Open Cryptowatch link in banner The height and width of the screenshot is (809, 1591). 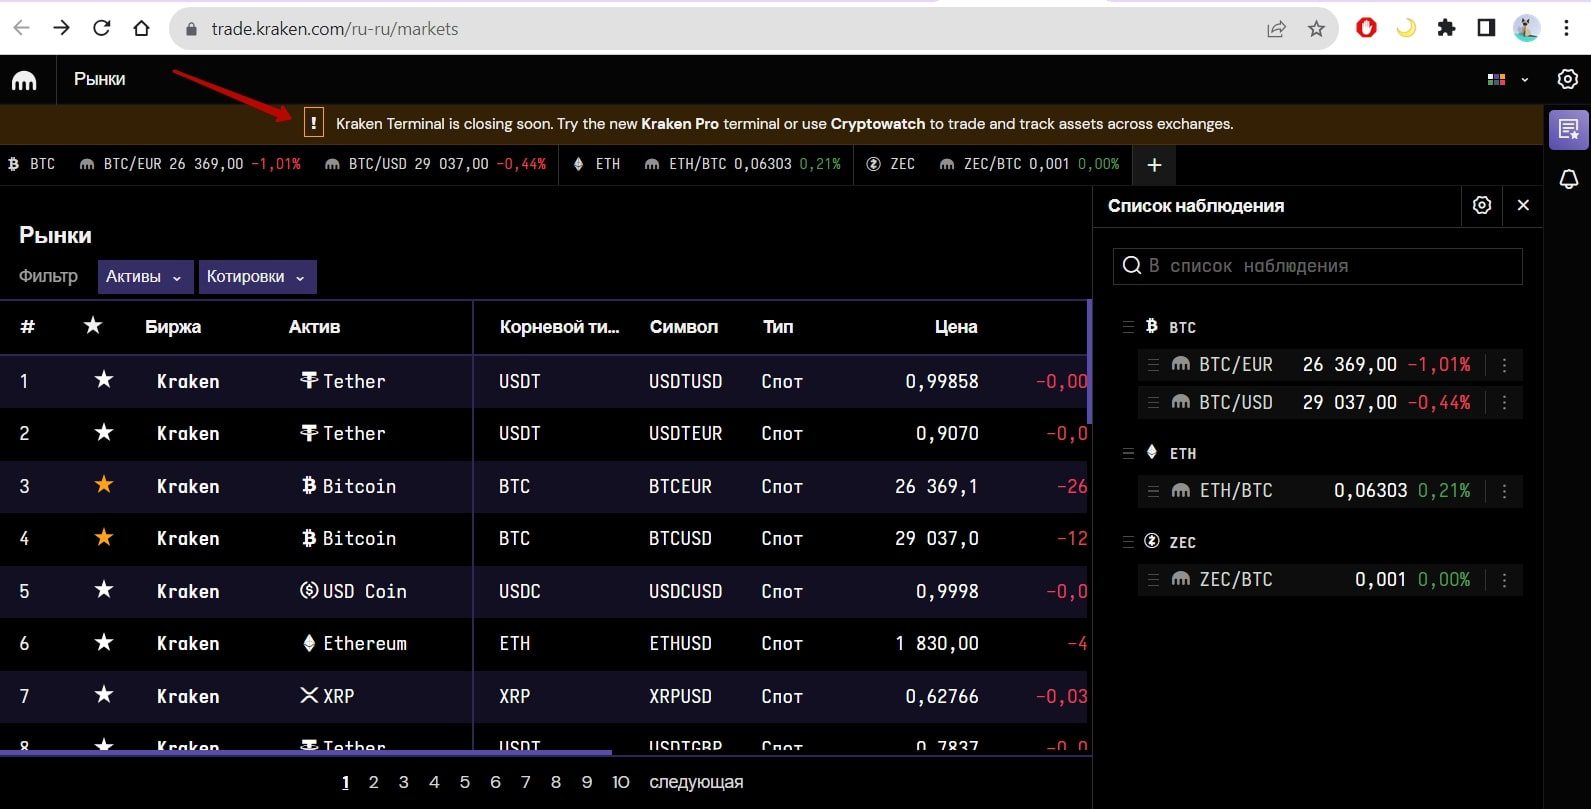(878, 124)
